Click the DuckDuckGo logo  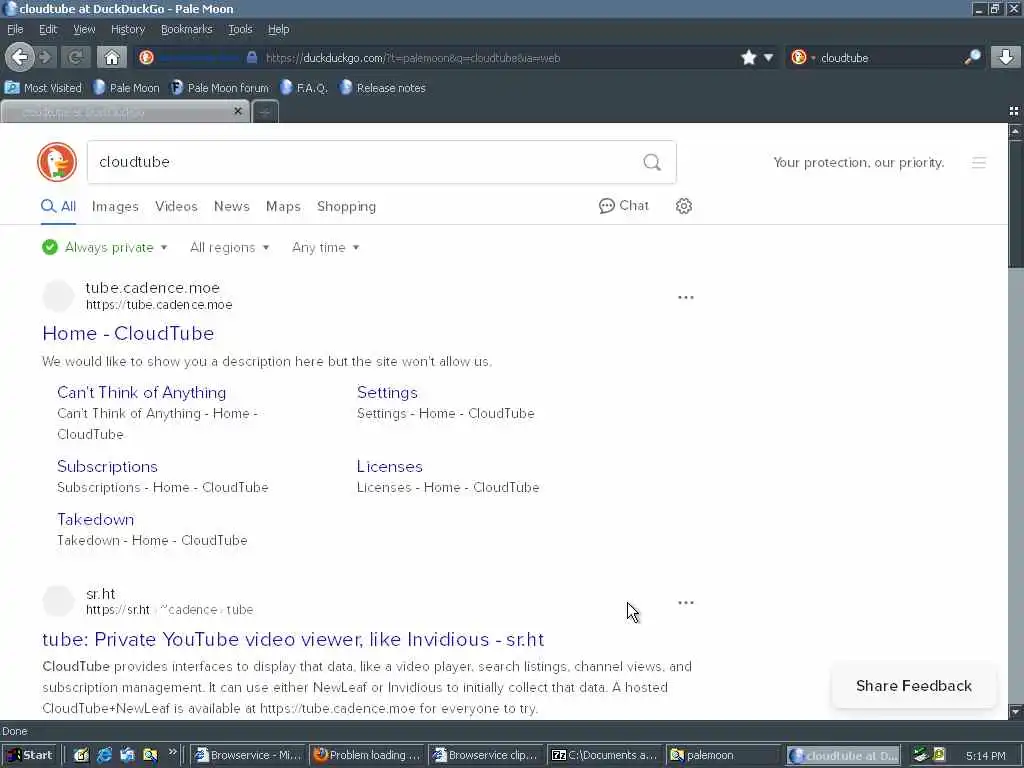[x=57, y=162]
